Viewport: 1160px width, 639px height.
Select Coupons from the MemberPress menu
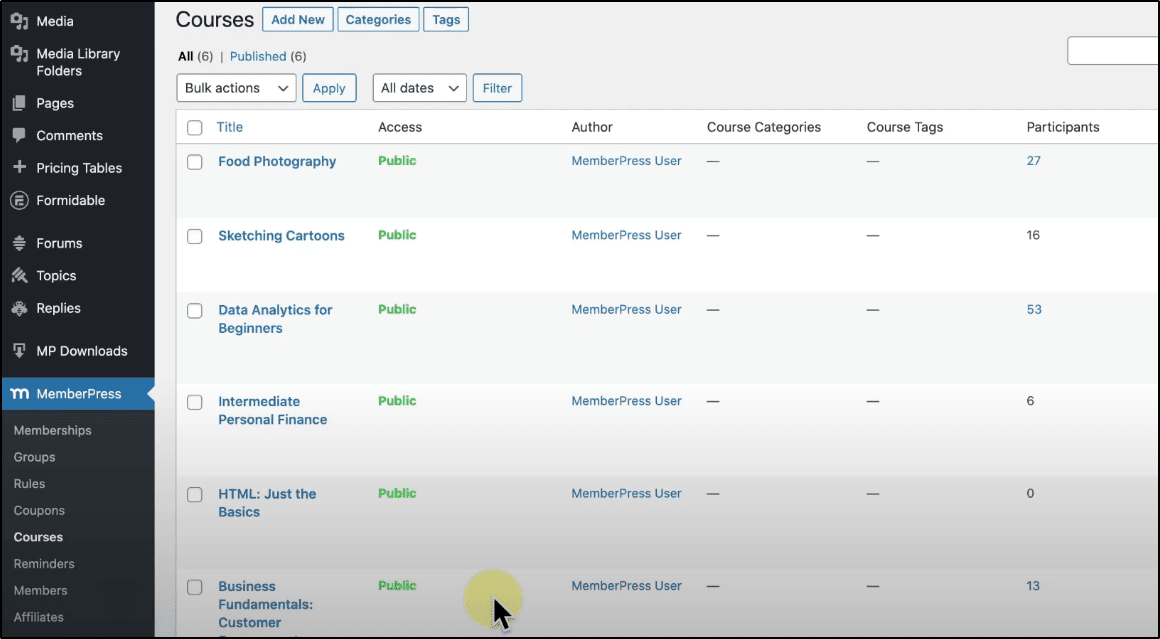coord(39,510)
